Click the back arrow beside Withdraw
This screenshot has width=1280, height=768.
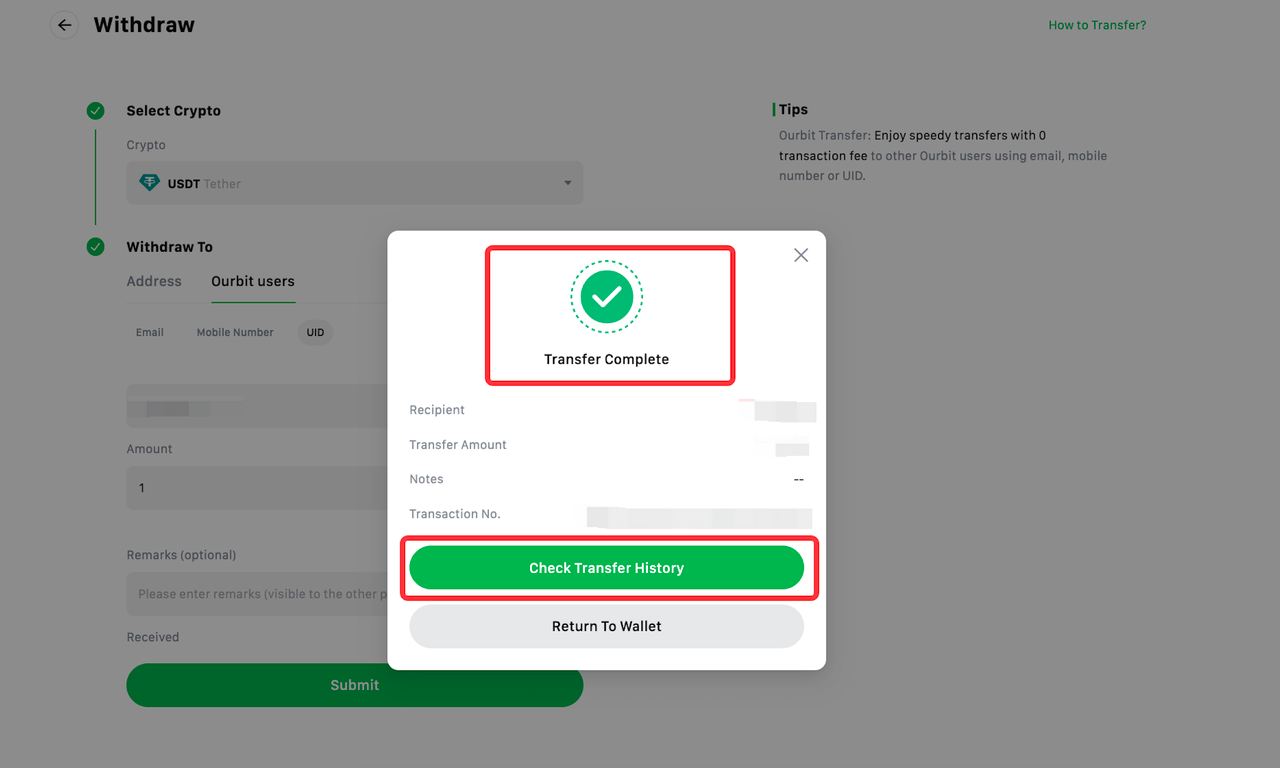click(64, 25)
